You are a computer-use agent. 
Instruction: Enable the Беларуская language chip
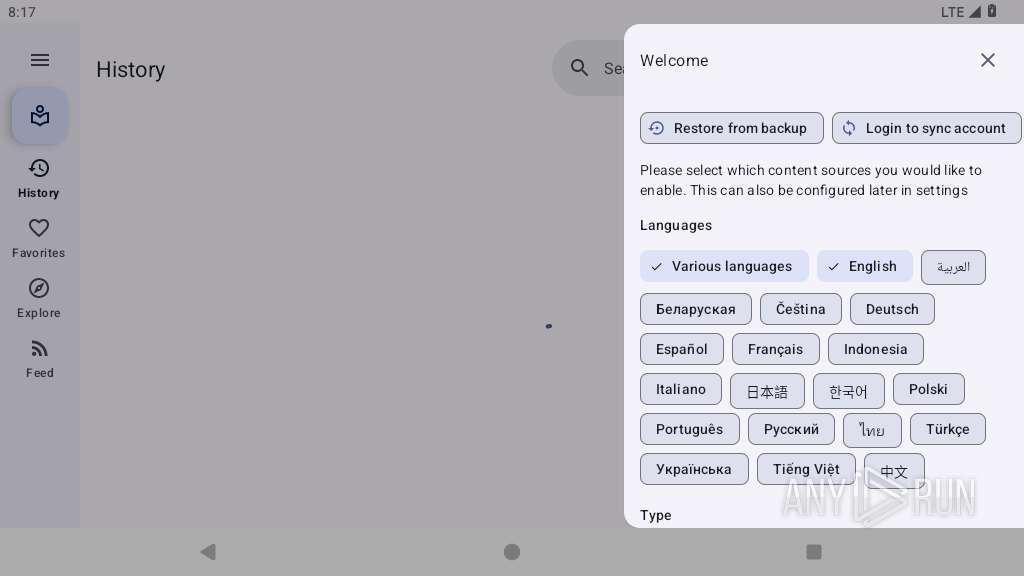[696, 309]
